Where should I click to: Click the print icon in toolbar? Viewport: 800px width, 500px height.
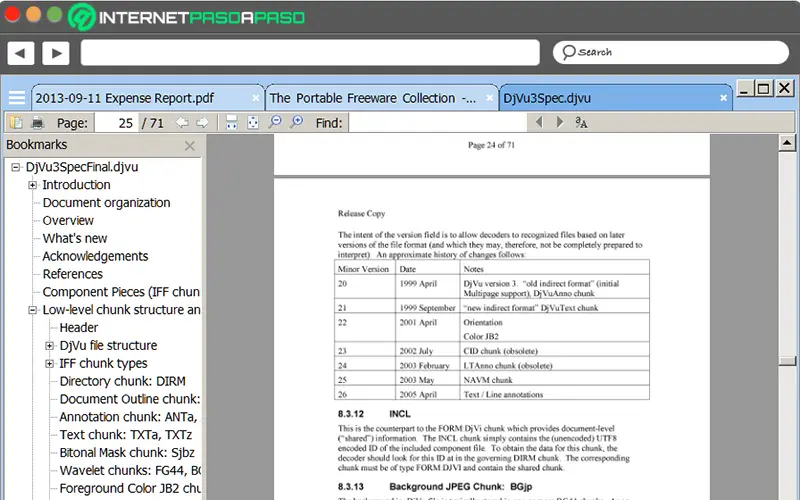[x=37, y=122]
